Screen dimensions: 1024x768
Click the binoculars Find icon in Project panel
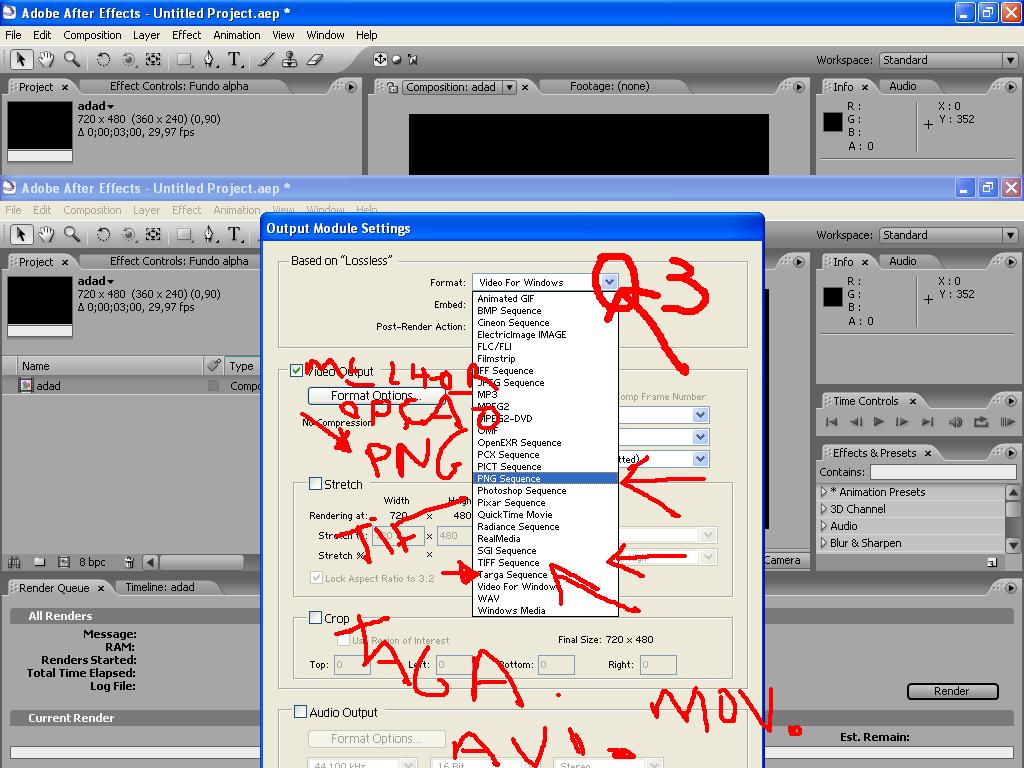14,562
